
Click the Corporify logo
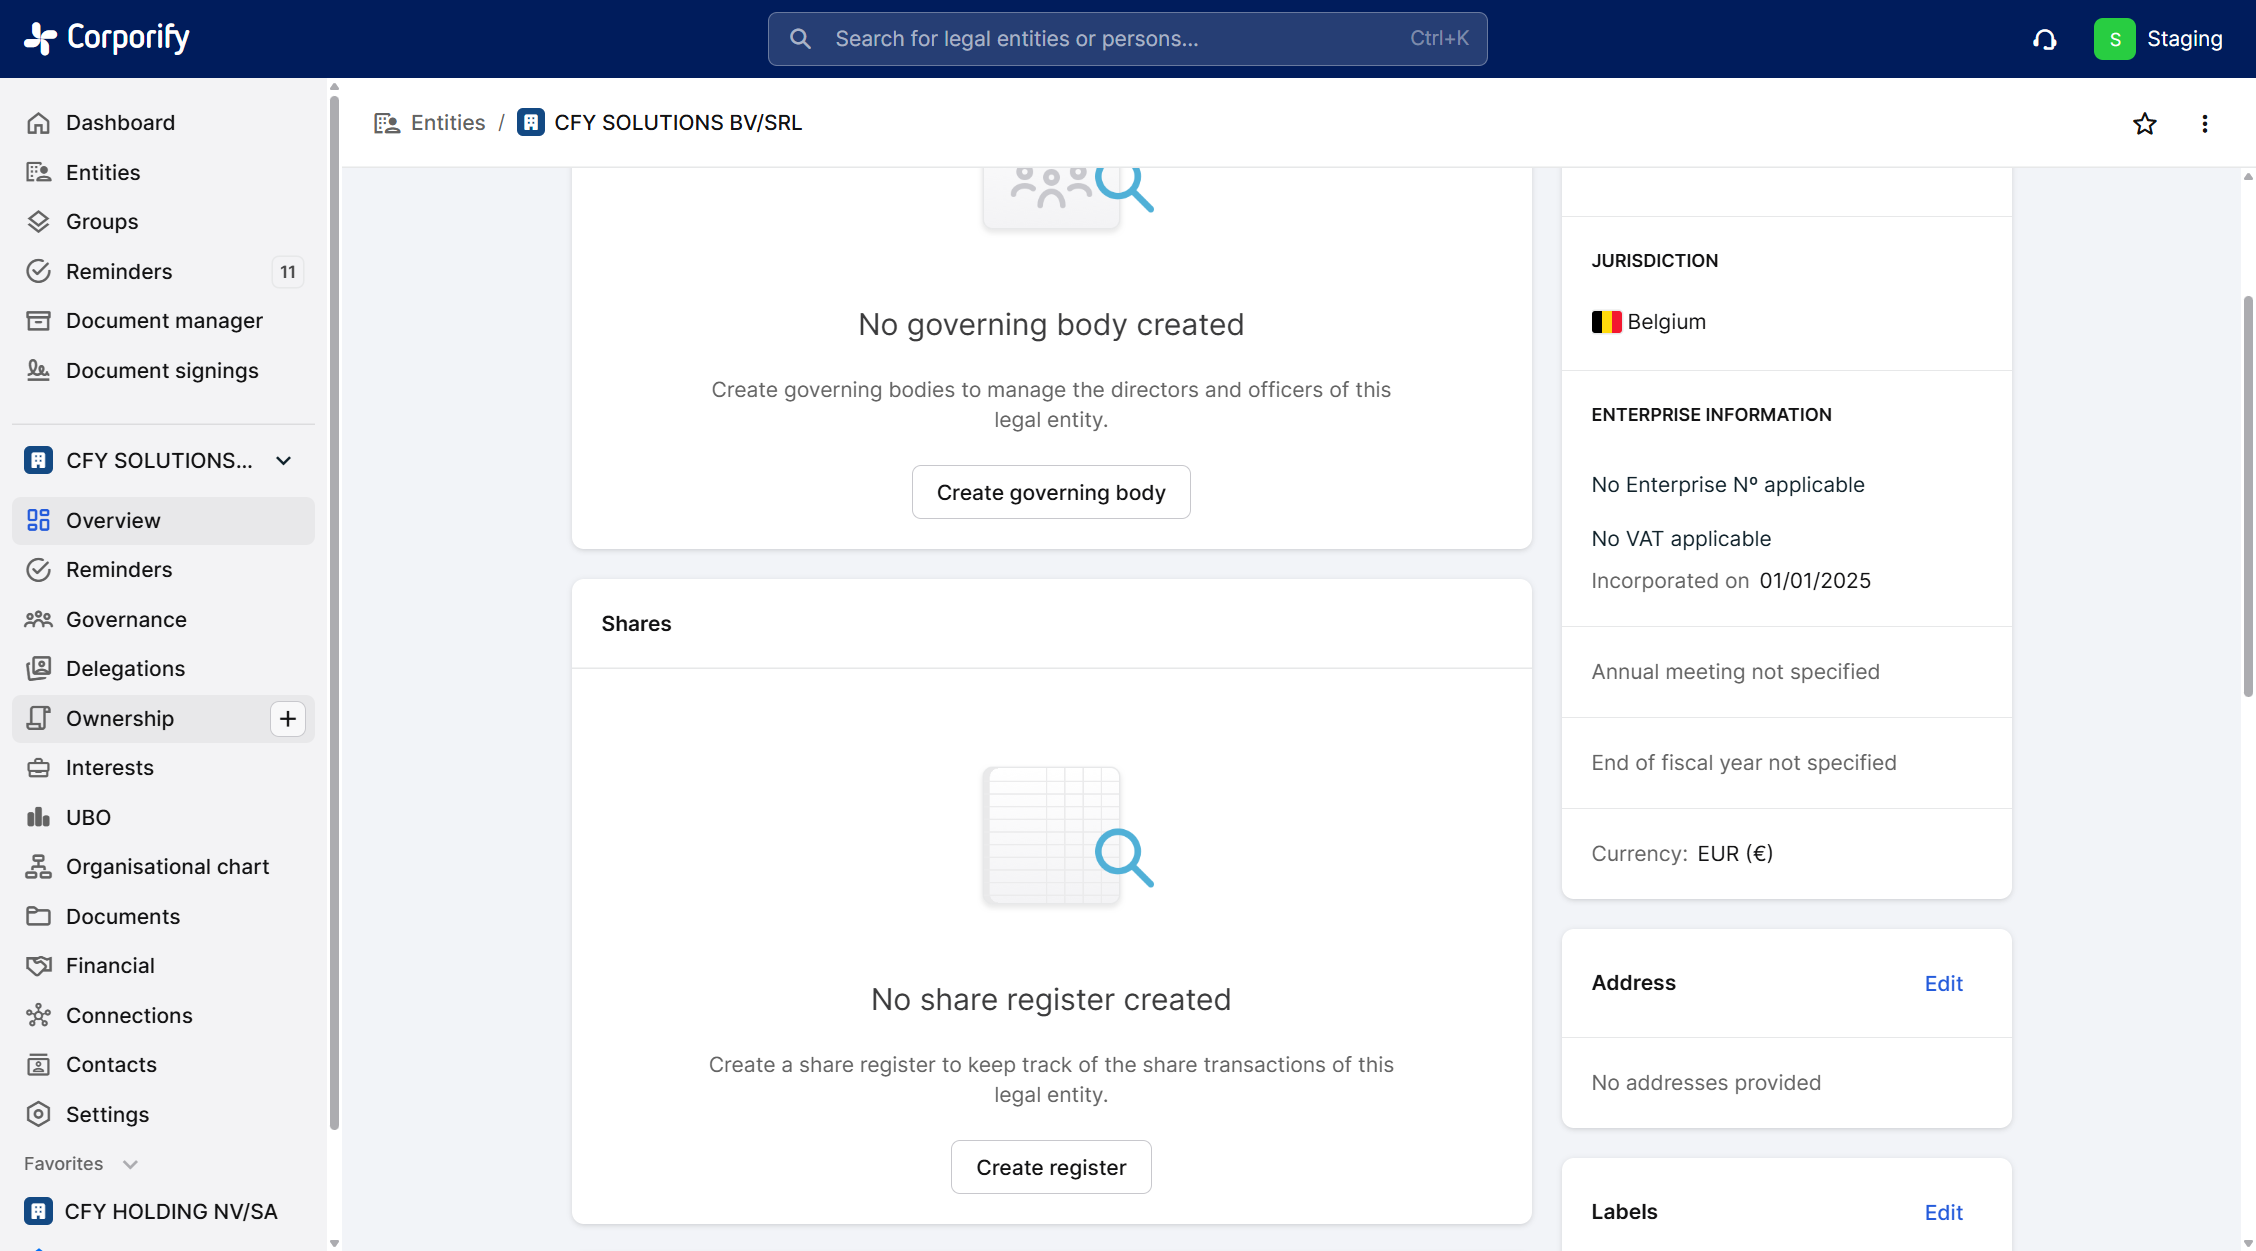107,38
